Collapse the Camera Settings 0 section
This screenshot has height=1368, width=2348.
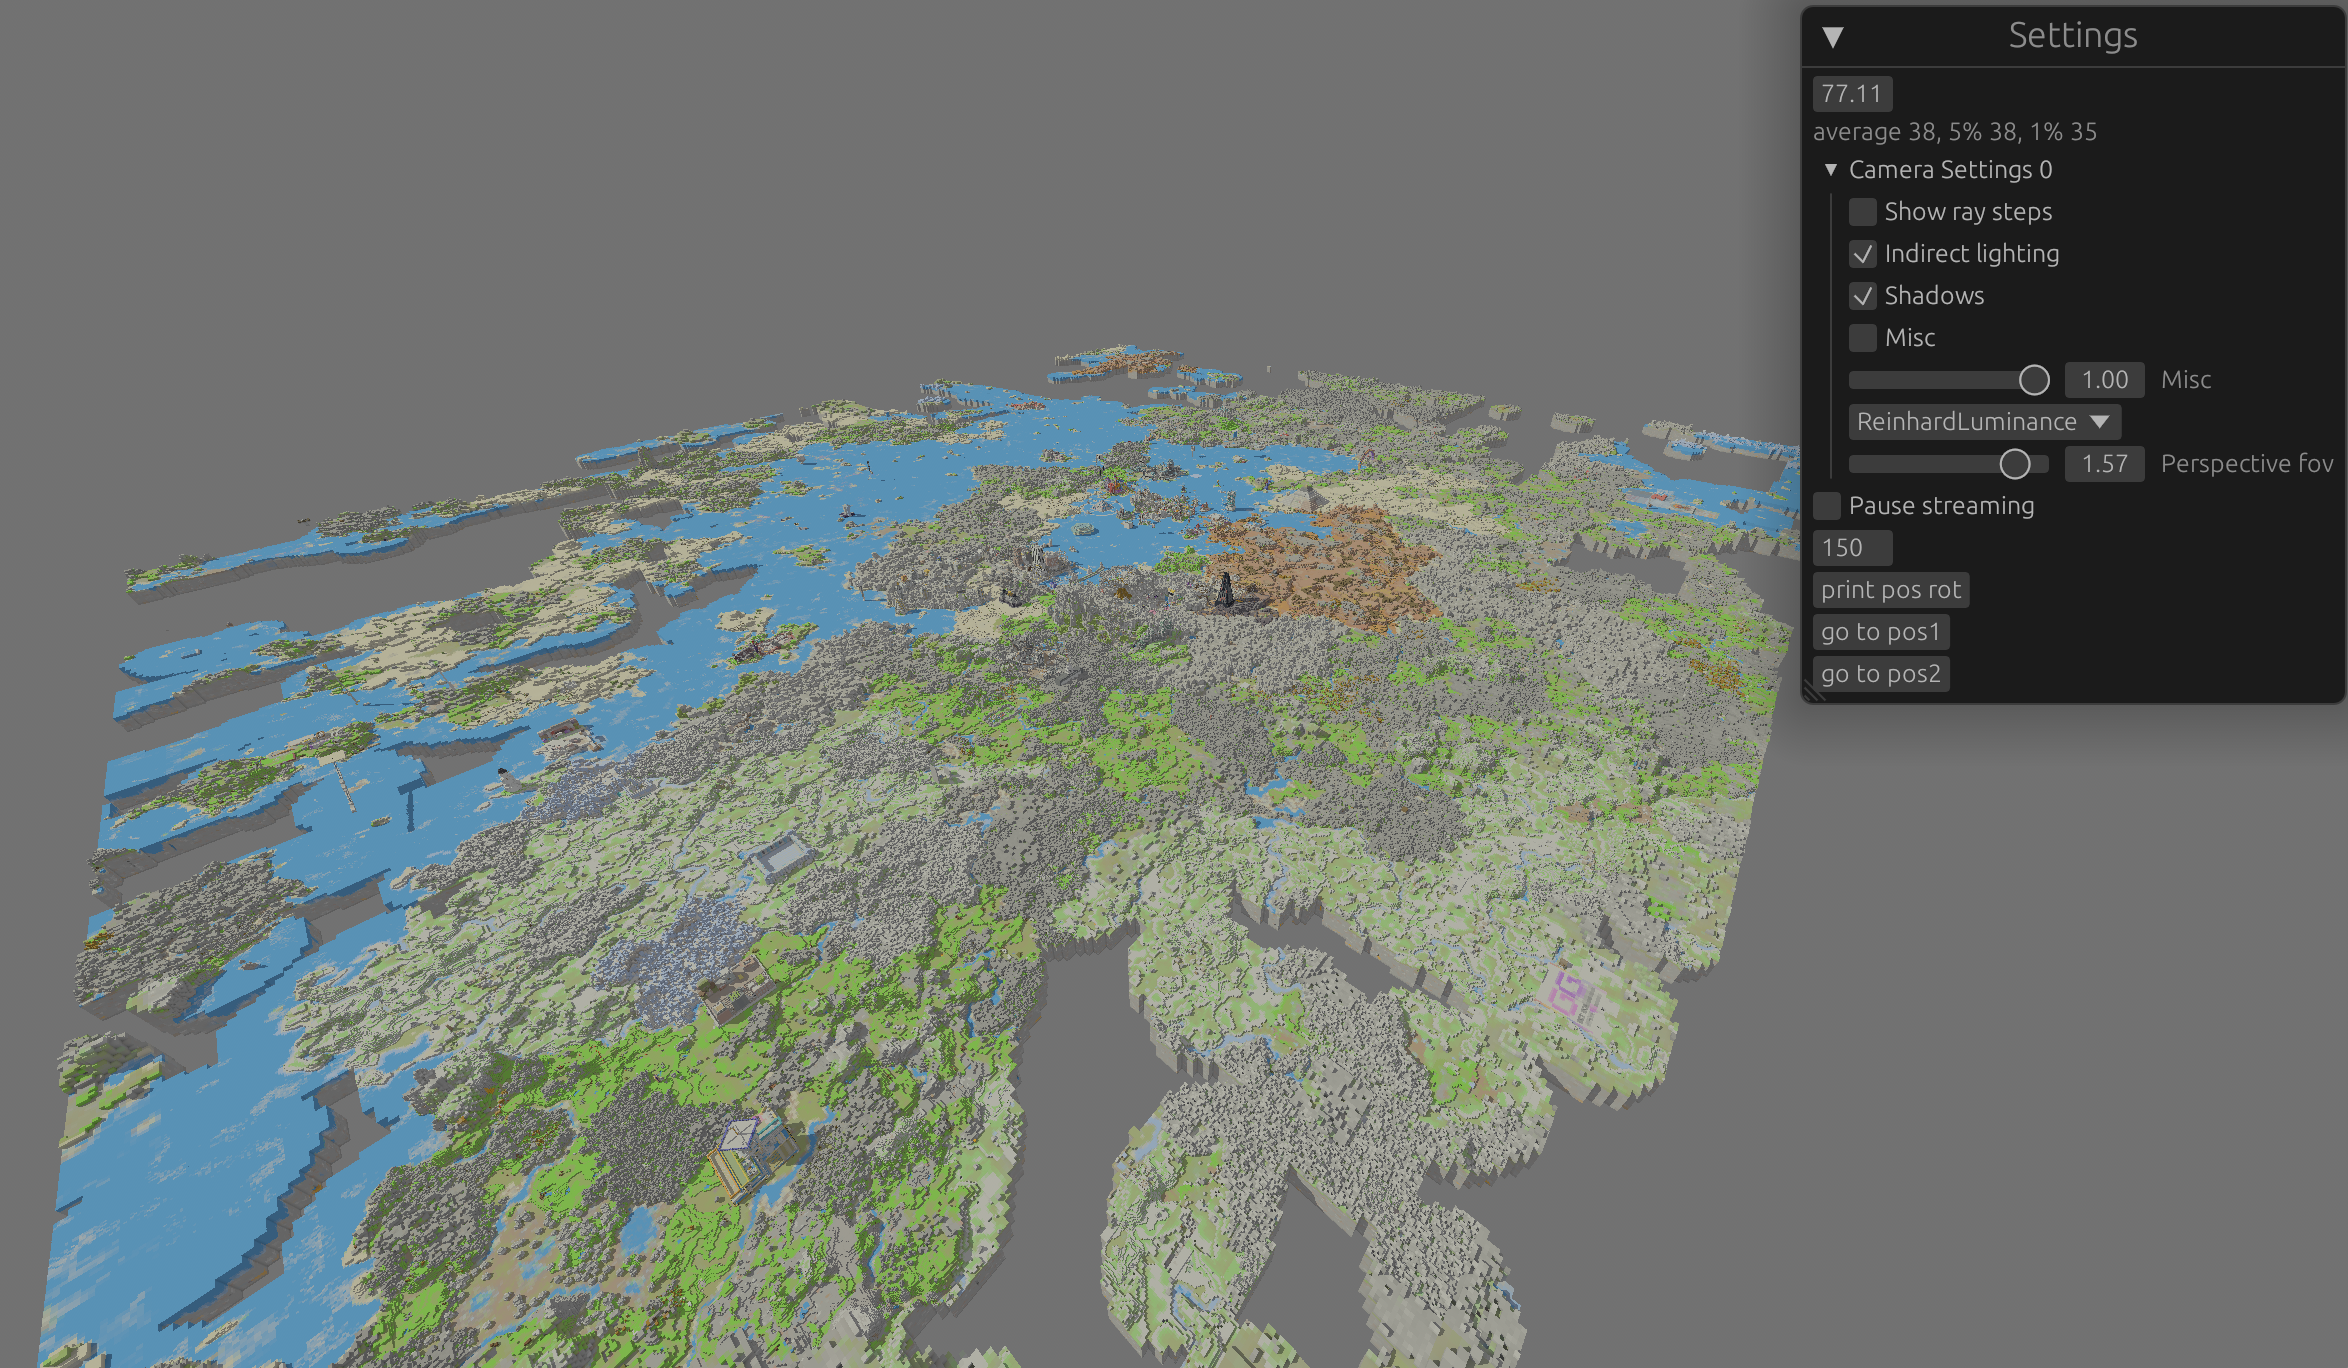pos(1830,170)
